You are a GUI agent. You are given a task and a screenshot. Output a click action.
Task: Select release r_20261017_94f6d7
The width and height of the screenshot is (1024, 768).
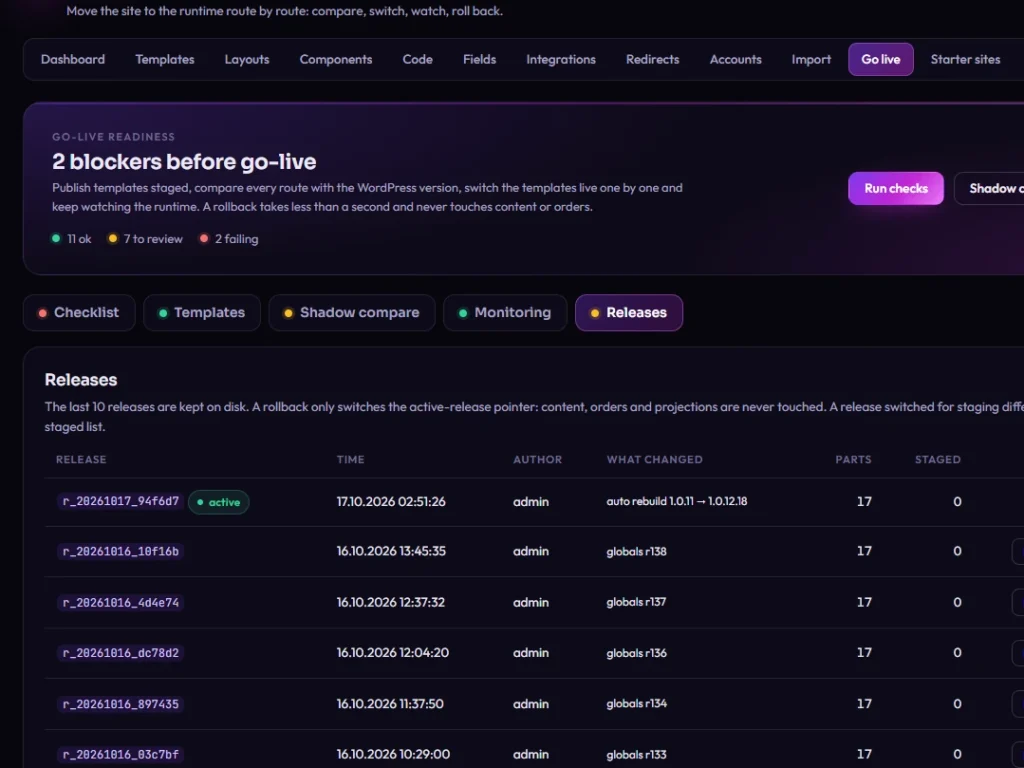point(120,502)
